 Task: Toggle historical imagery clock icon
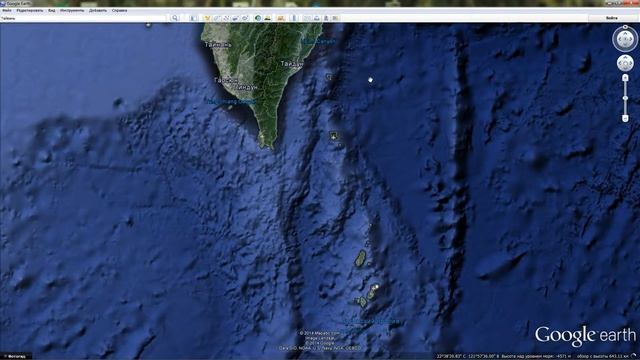click(258, 18)
